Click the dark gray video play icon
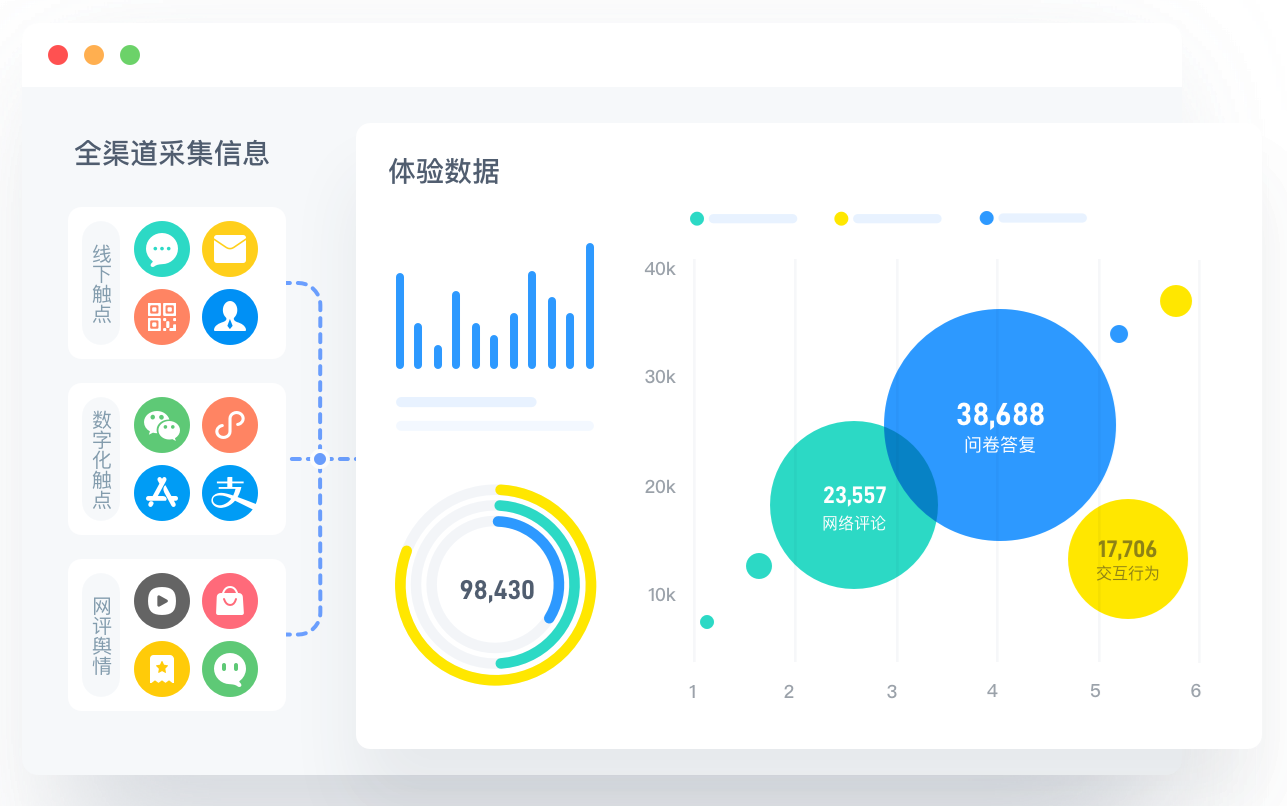Viewport: 1287px width, 806px height. (x=162, y=601)
